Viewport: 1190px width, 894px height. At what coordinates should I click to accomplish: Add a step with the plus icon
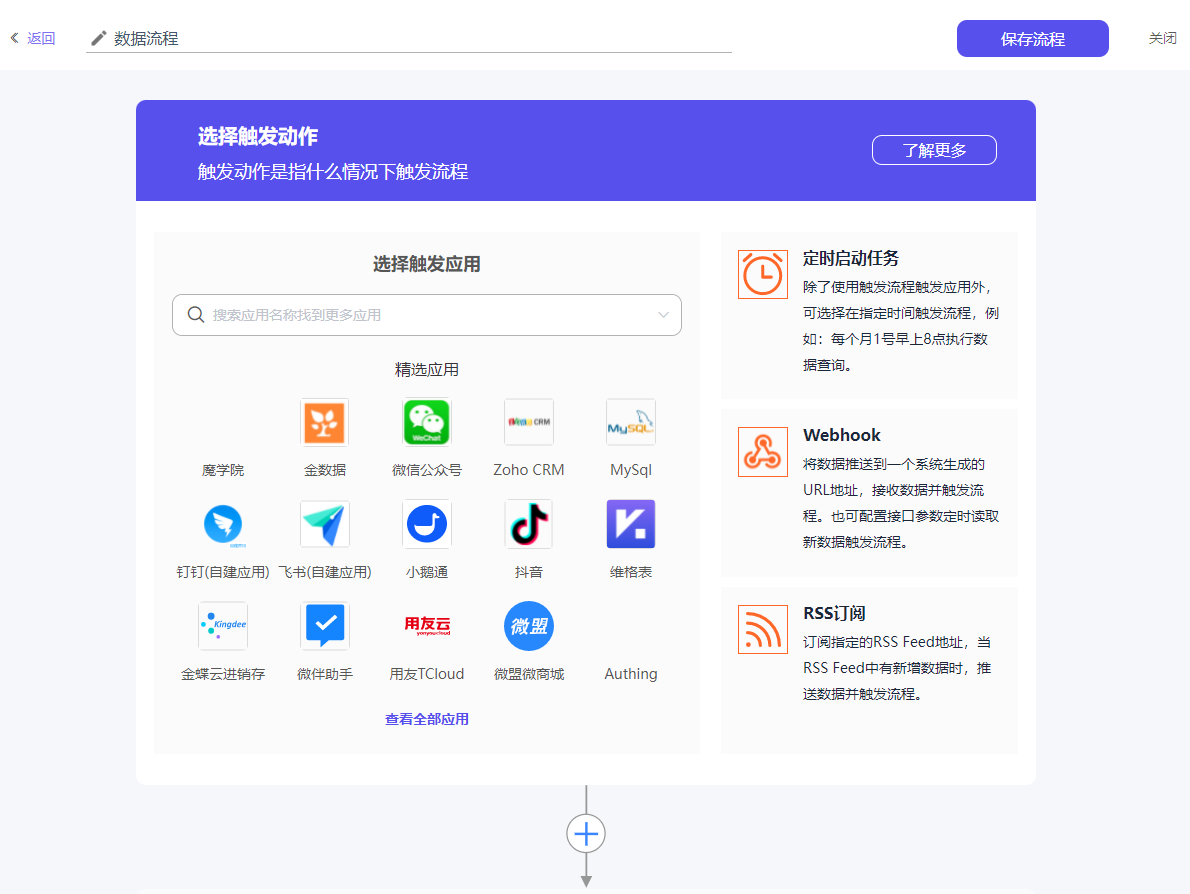point(586,834)
